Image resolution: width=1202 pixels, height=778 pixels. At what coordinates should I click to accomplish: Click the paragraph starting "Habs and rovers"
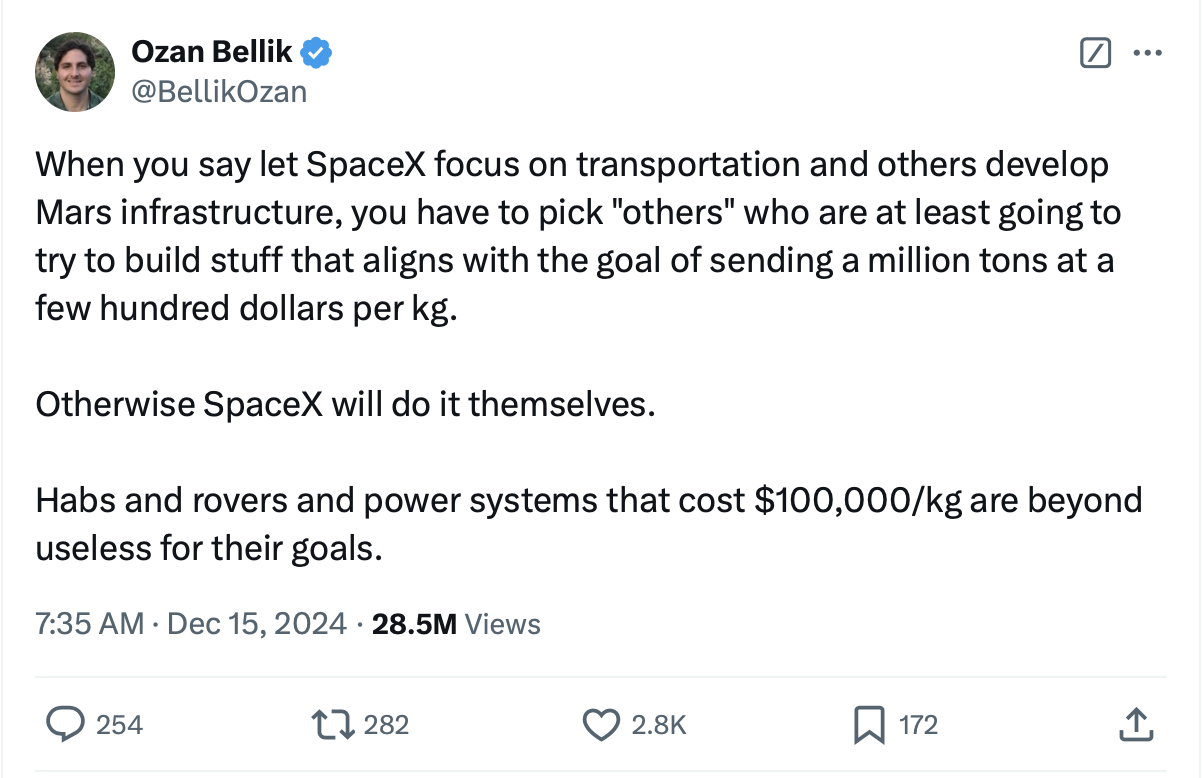click(588, 523)
